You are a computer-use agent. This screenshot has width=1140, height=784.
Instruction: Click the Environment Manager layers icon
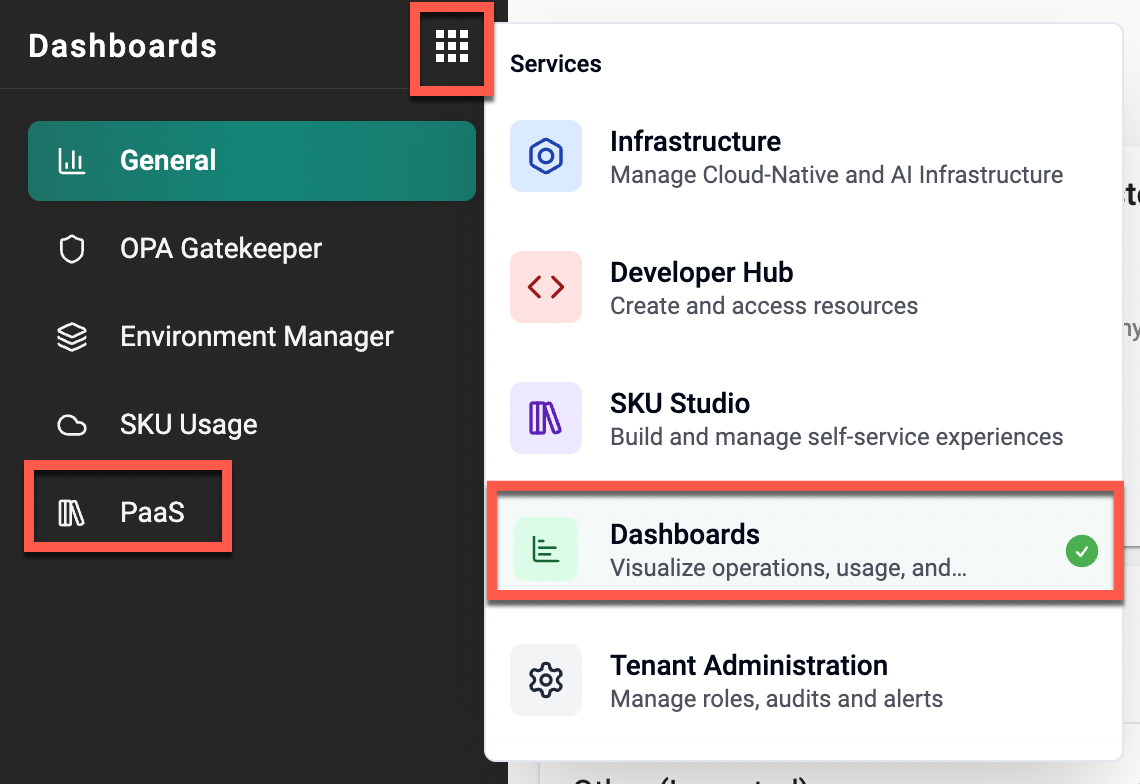point(71,337)
